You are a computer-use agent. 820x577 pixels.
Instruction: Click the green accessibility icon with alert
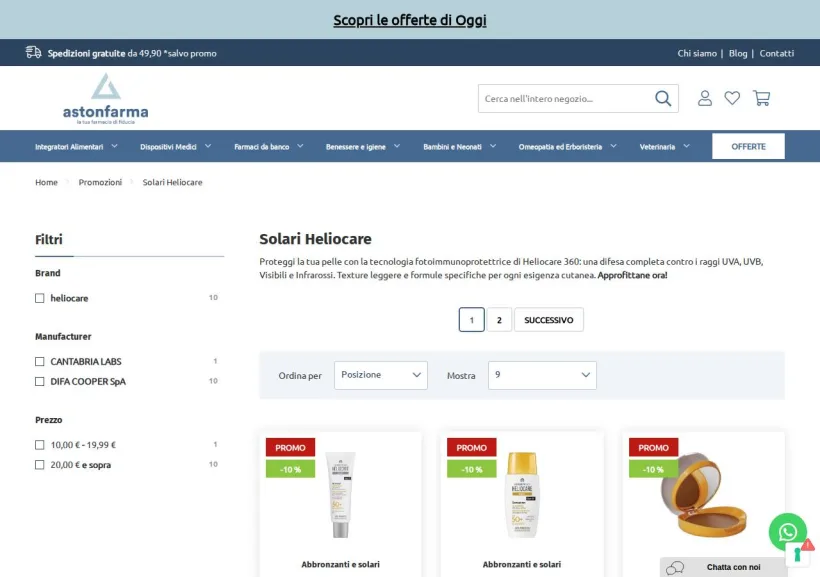(x=799, y=553)
